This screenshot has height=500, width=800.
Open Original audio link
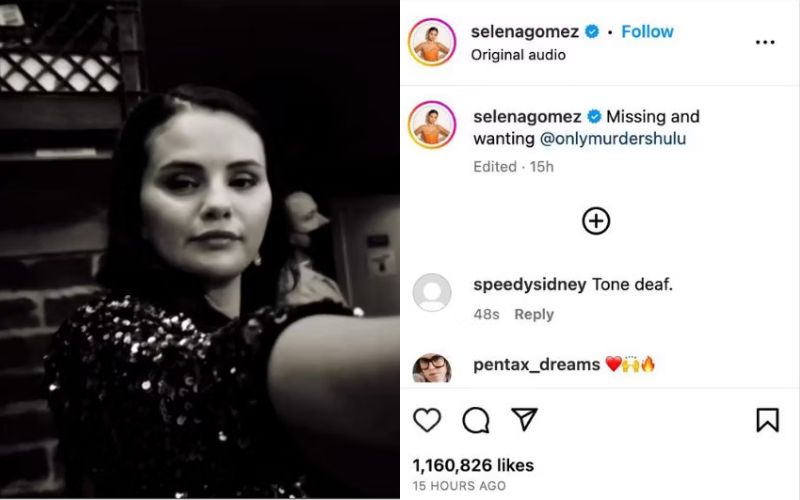(x=518, y=55)
